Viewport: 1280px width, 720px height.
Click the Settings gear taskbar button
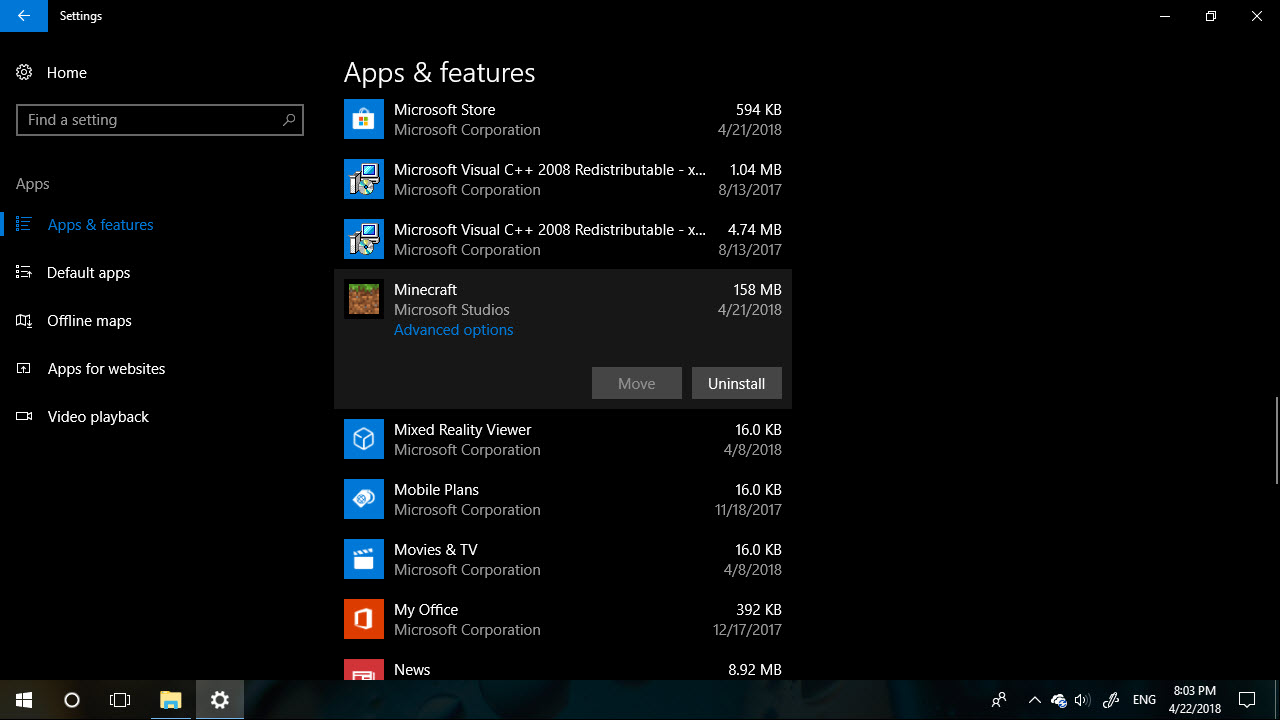click(220, 700)
